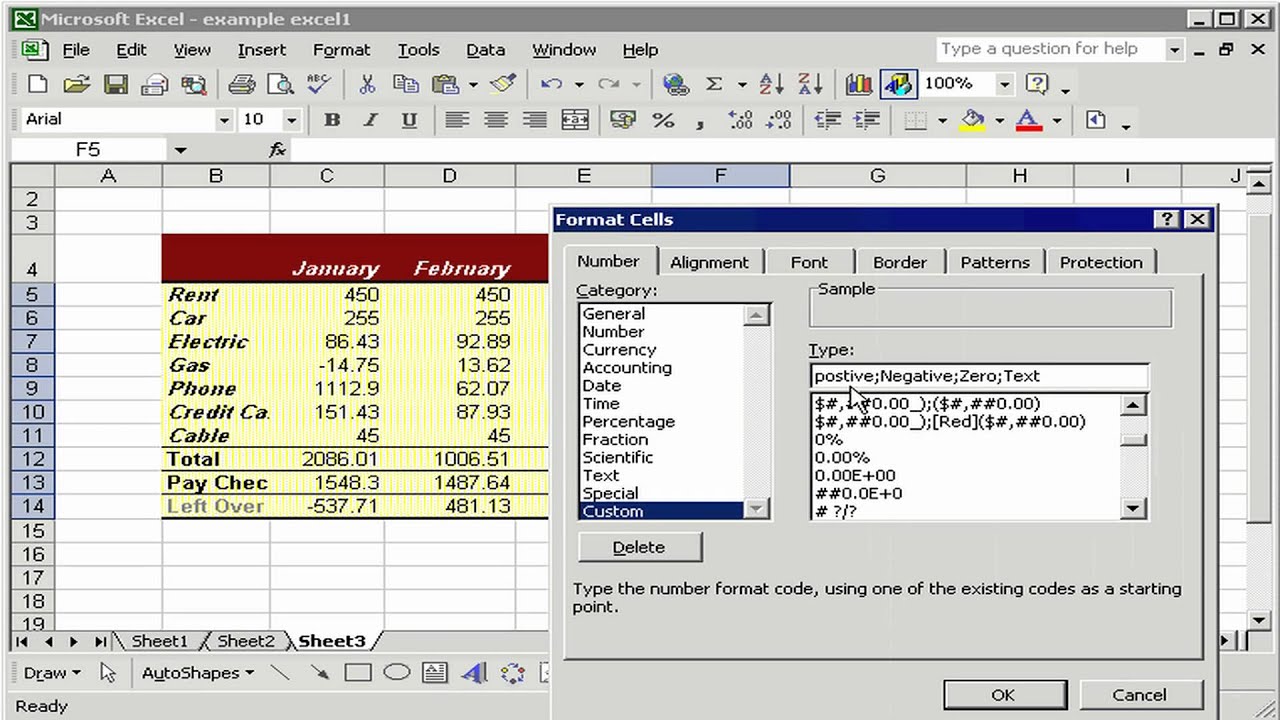Click the Undo arrow

(x=551, y=85)
